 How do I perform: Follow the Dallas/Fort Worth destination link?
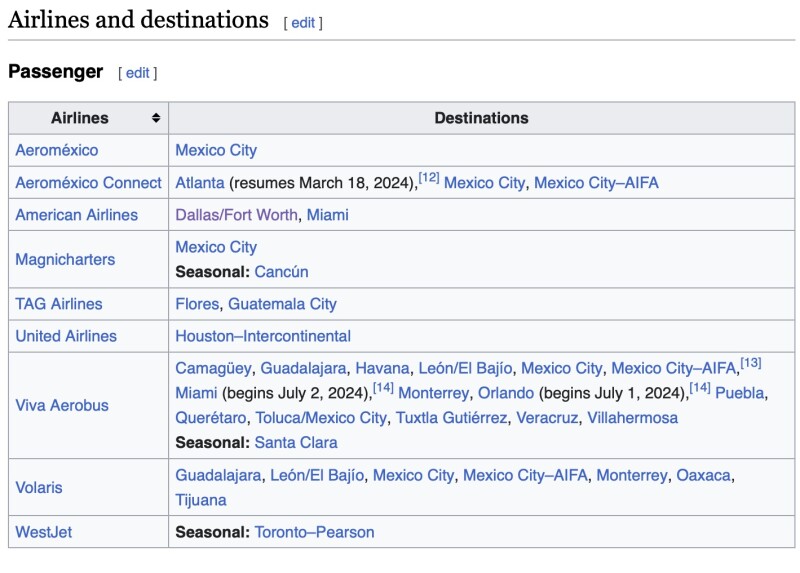236,215
